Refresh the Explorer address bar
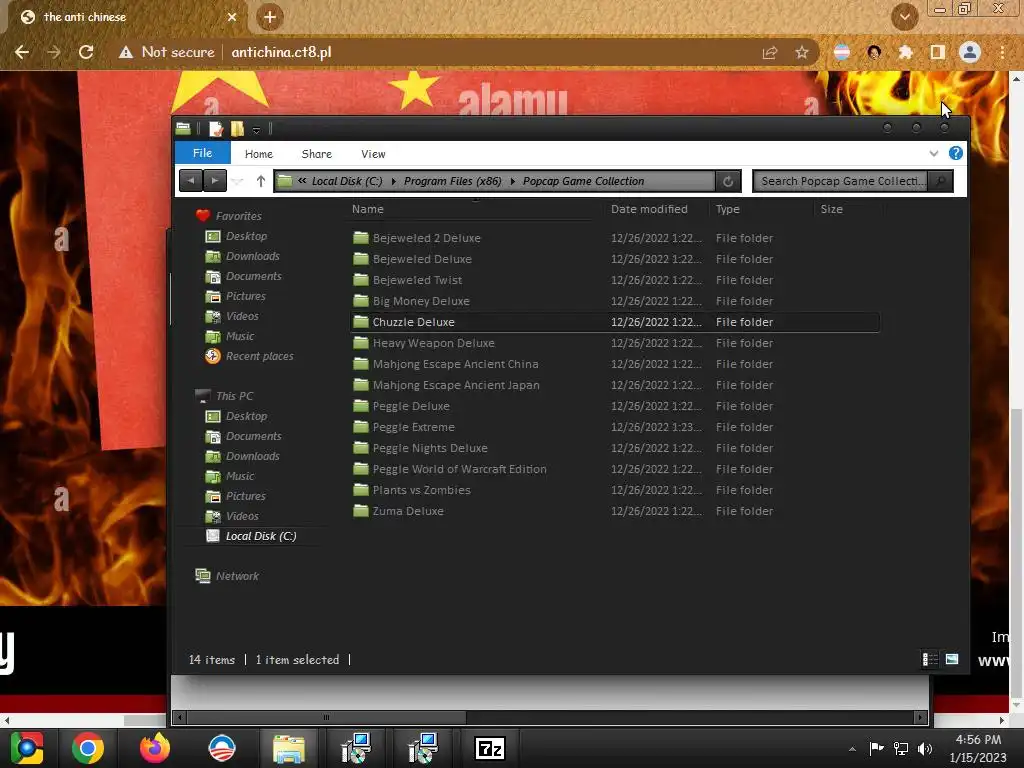 (x=728, y=182)
